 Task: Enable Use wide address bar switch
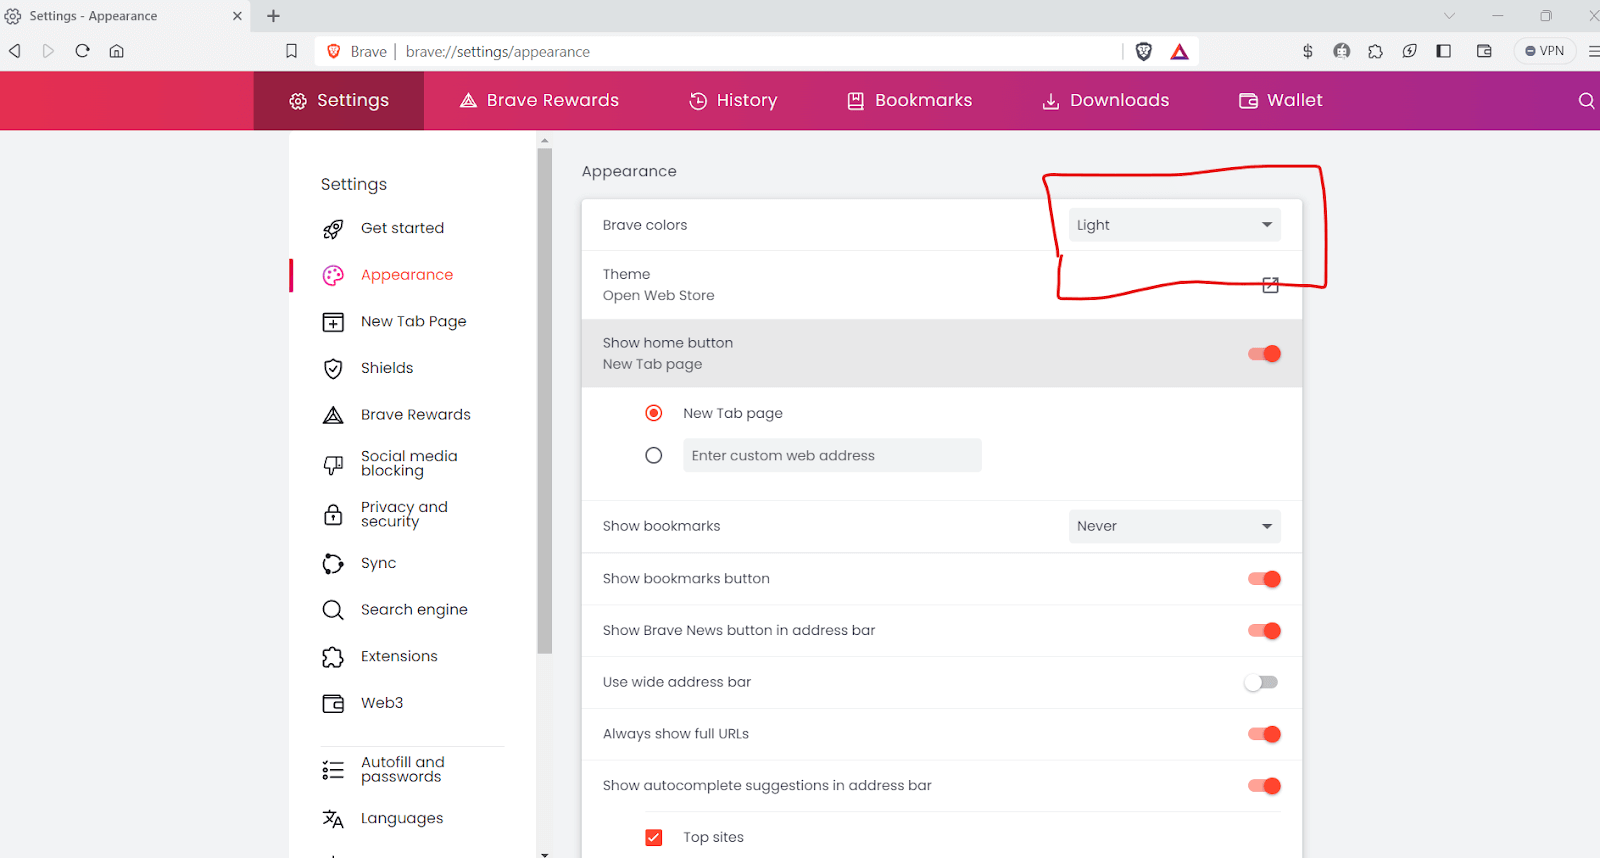[x=1261, y=682]
